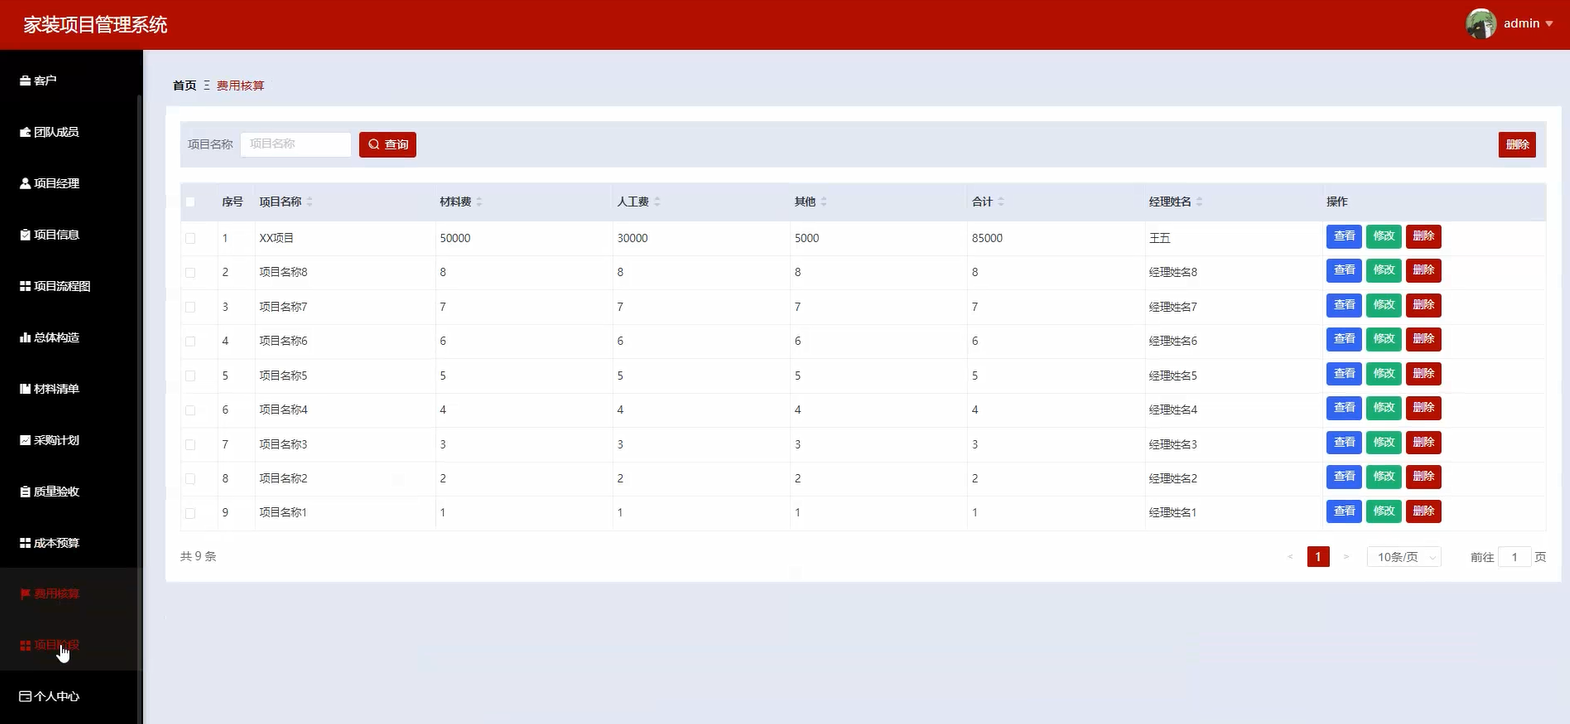The width and height of the screenshot is (1570, 724).
Task: Click 删除 for 项目名称7 row
Action: click(1424, 305)
